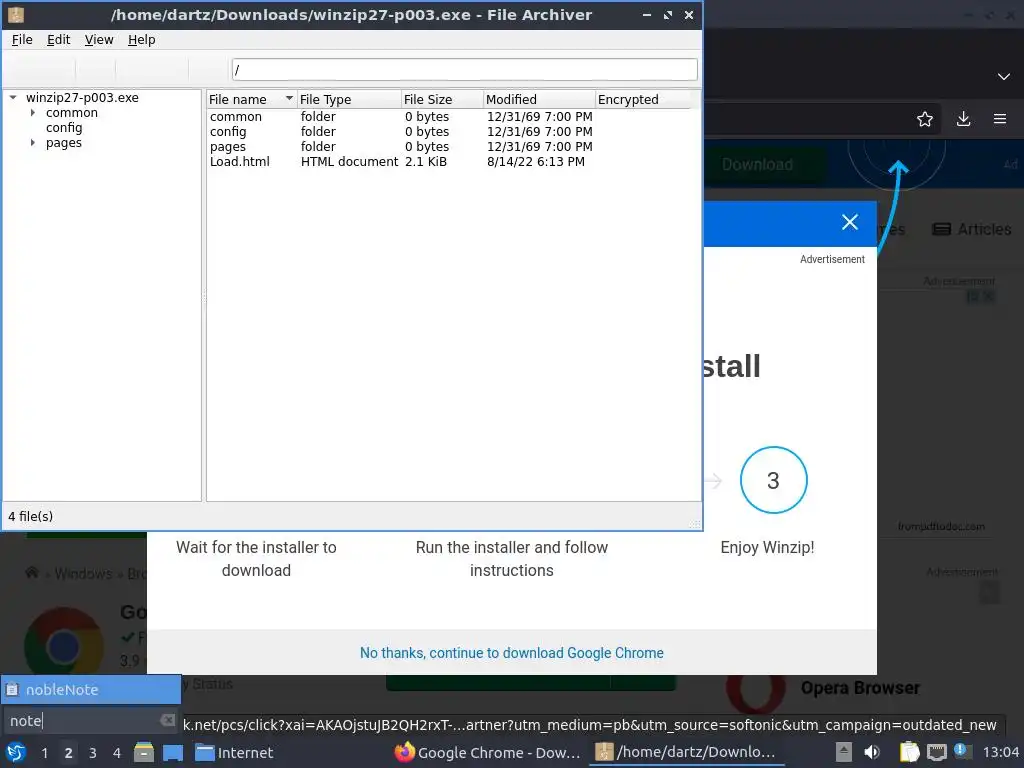Sort by Modified column header
The width and height of the screenshot is (1024, 768).
tap(539, 99)
